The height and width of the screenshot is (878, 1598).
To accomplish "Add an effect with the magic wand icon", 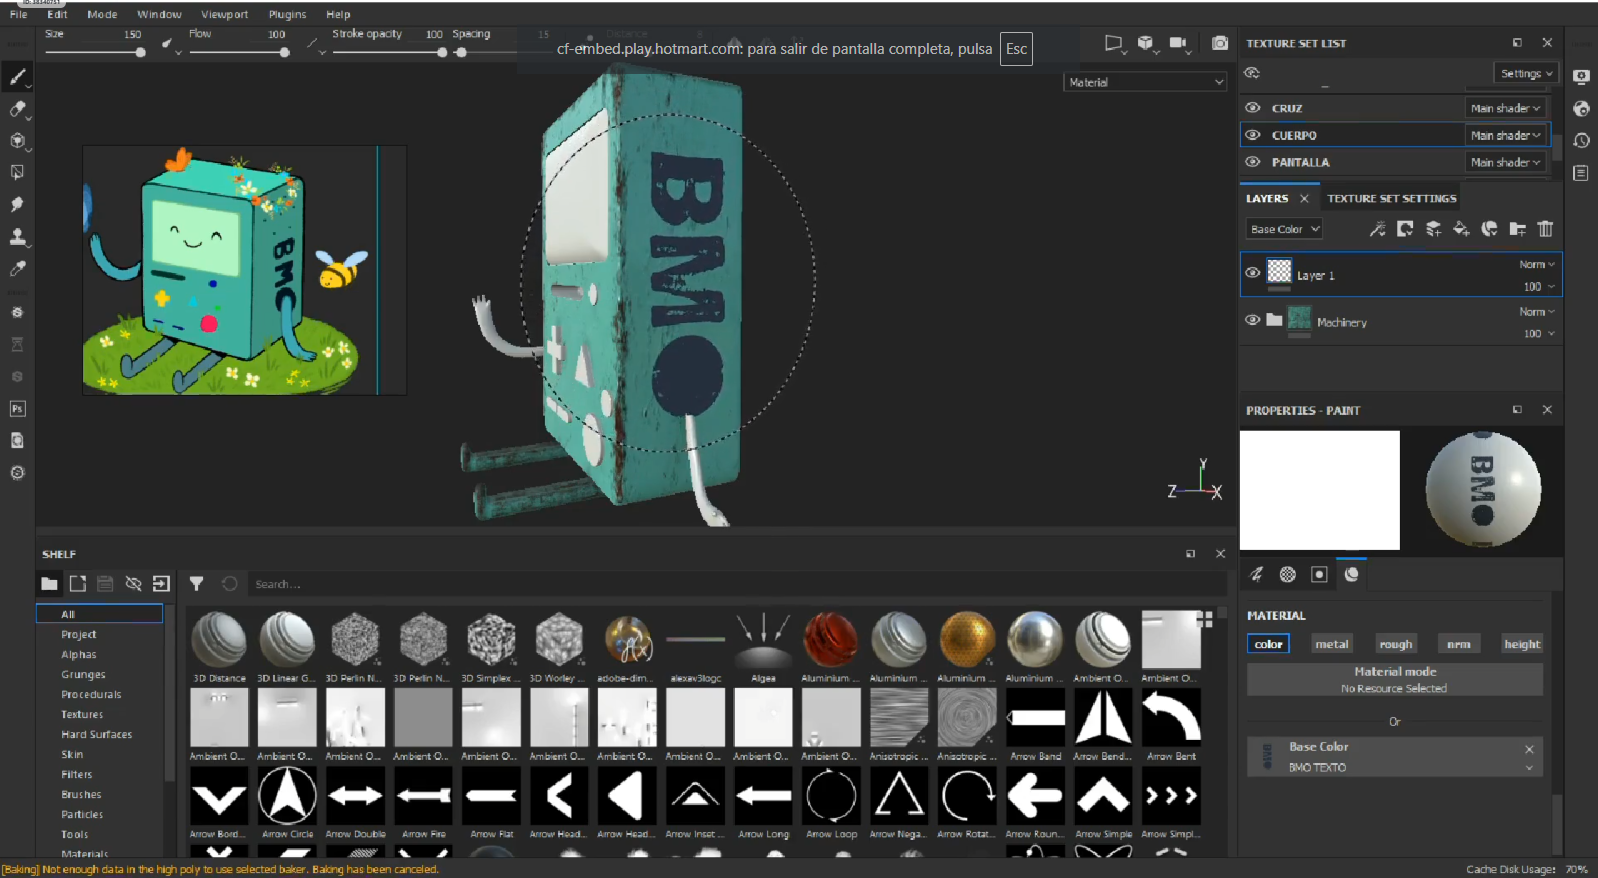I will 1377,229.
